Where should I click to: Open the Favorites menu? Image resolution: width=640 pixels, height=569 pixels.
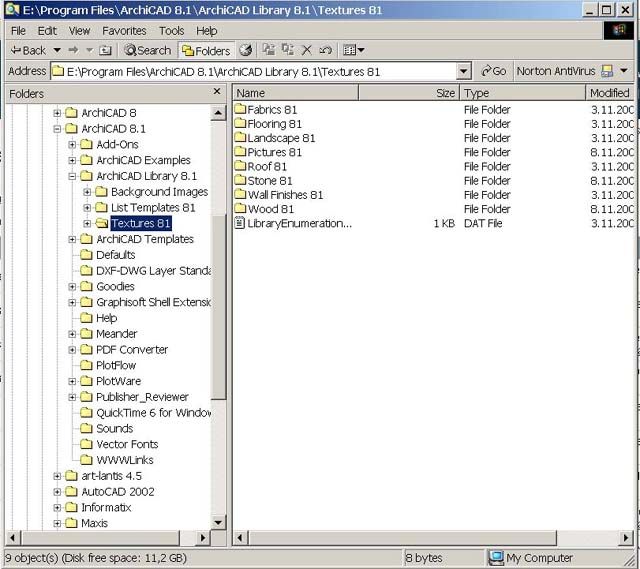click(124, 31)
